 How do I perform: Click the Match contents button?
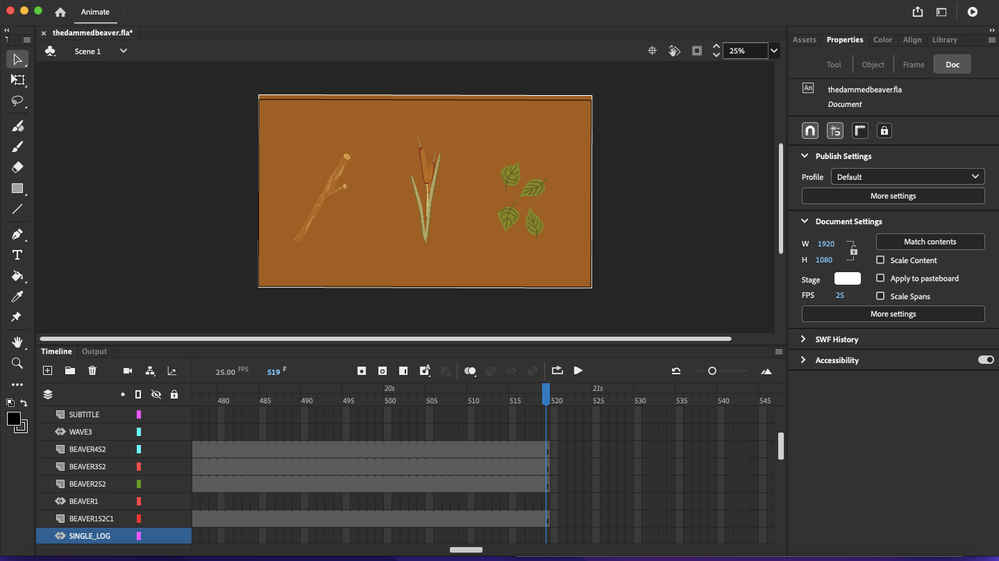pos(930,241)
